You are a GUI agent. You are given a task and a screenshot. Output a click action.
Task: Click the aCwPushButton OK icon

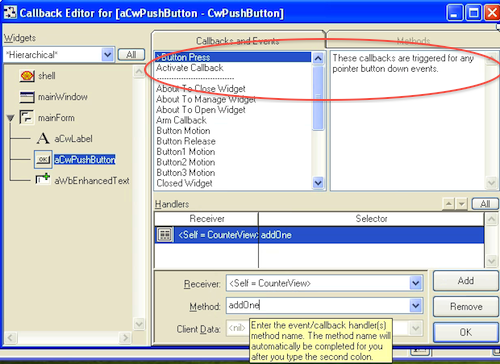point(43,160)
